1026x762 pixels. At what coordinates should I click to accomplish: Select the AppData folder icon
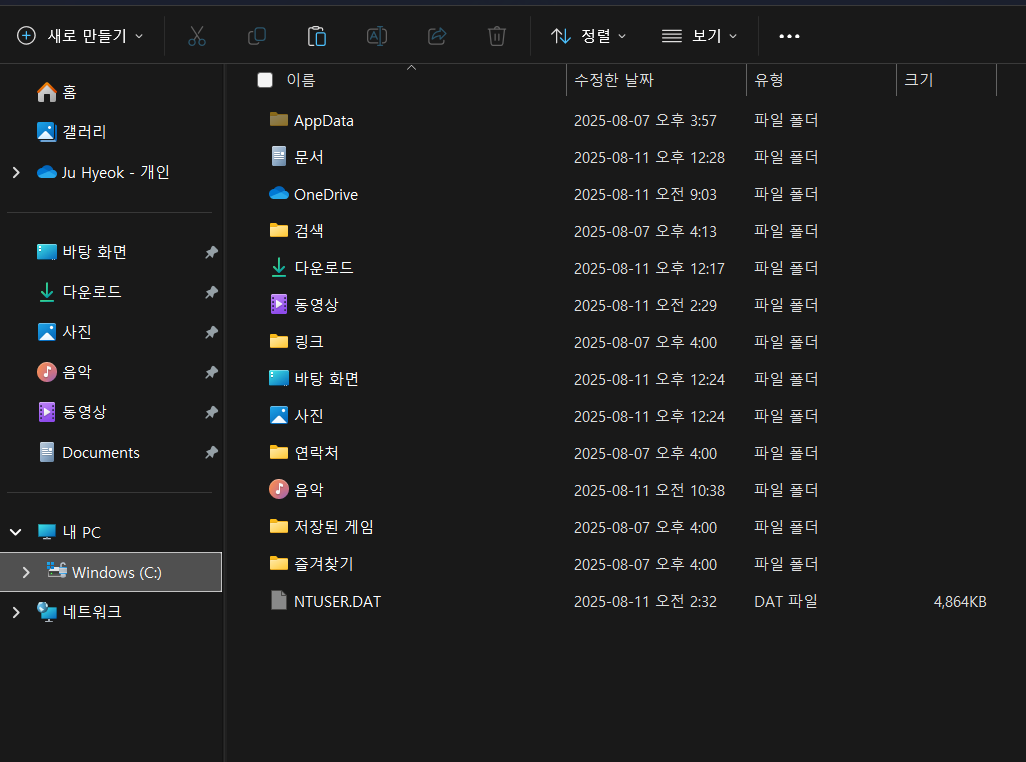(279, 119)
